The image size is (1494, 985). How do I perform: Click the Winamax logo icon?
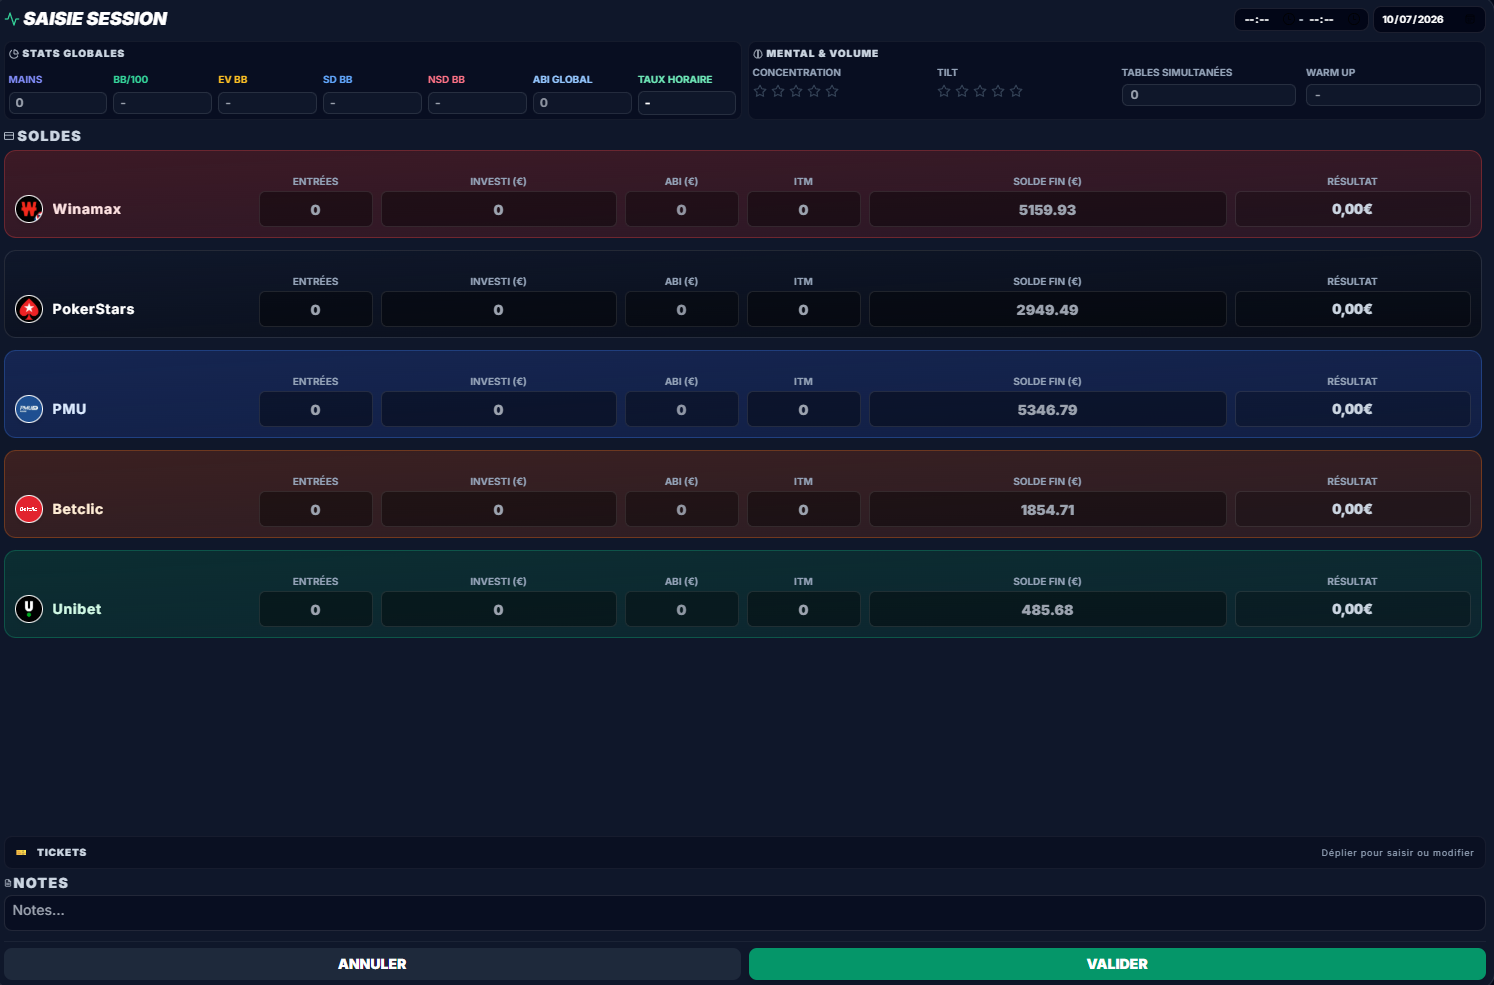pos(29,209)
